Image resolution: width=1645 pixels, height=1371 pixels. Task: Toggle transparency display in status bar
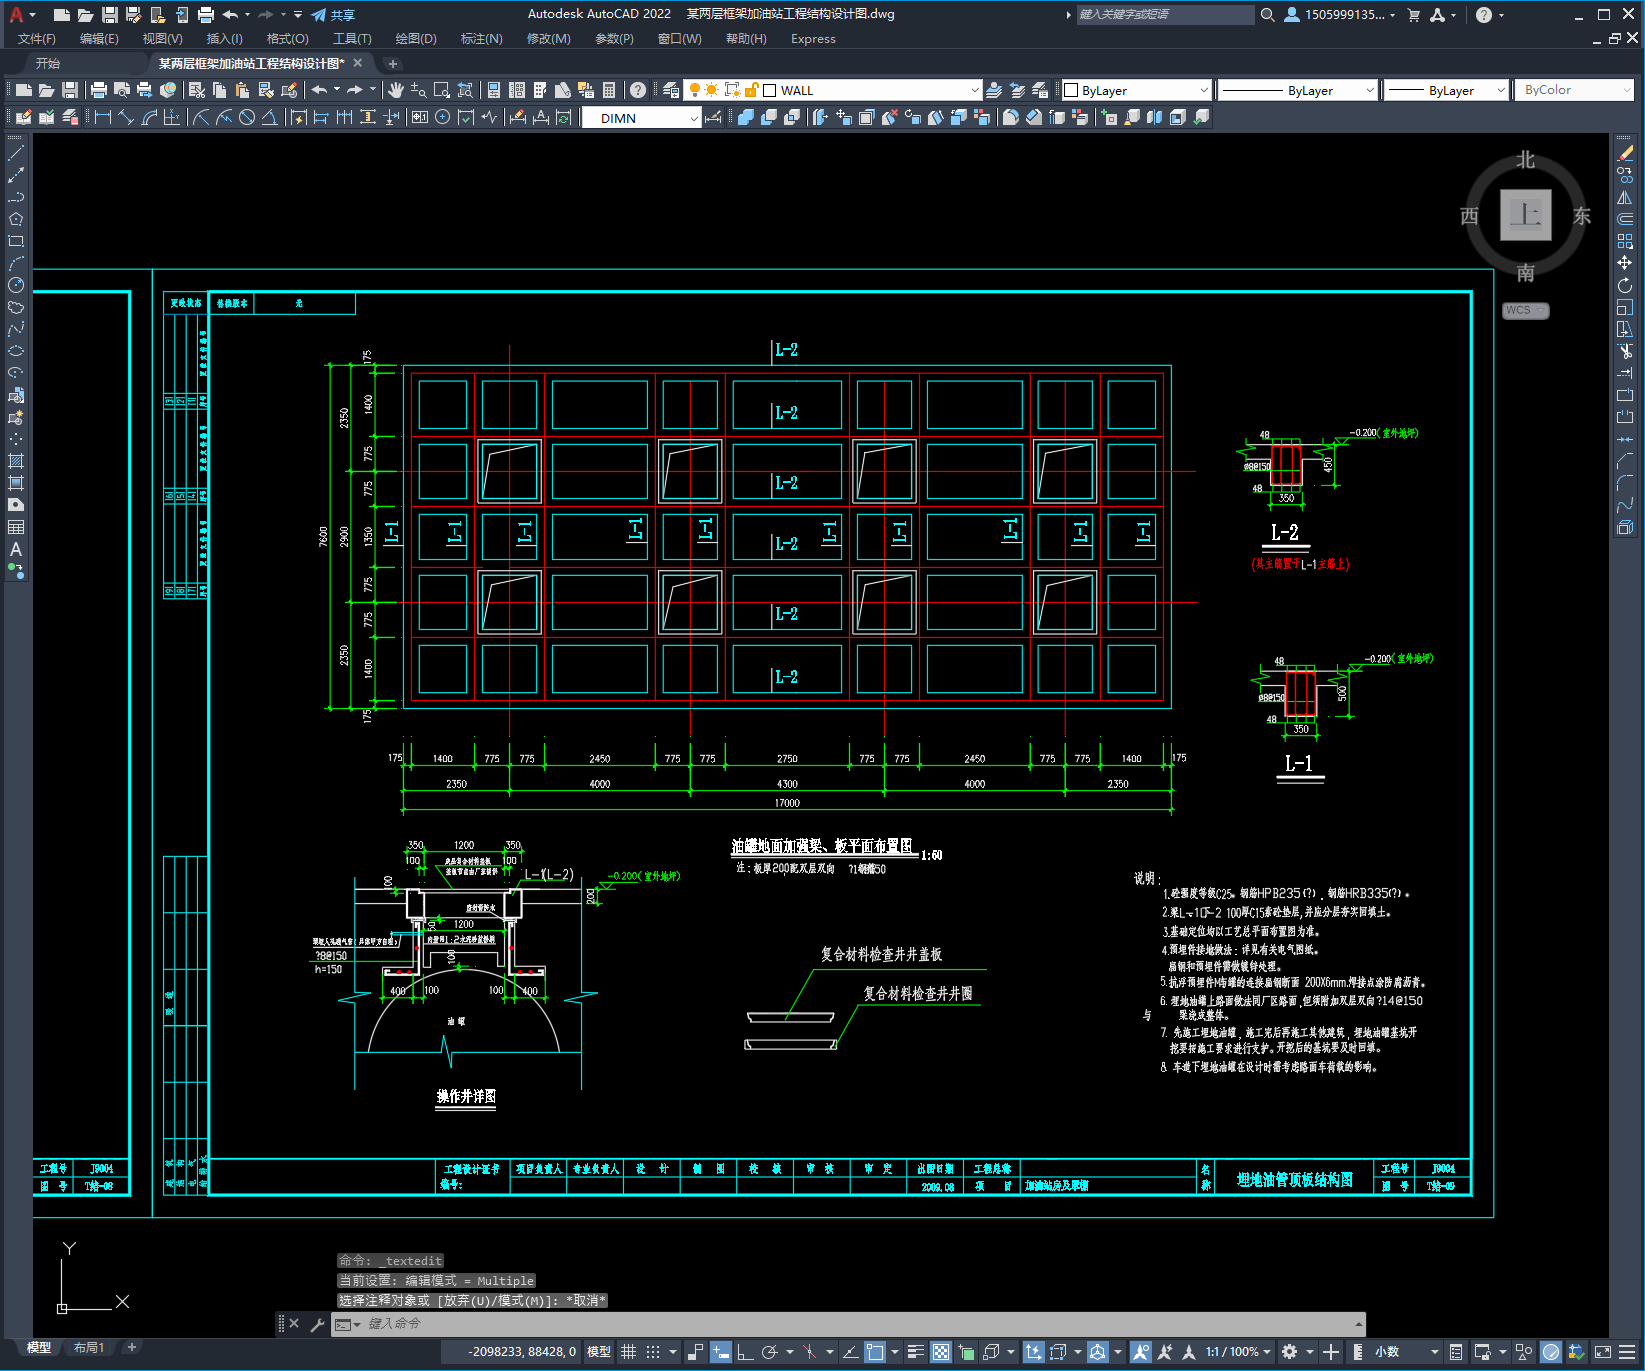click(941, 1352)
